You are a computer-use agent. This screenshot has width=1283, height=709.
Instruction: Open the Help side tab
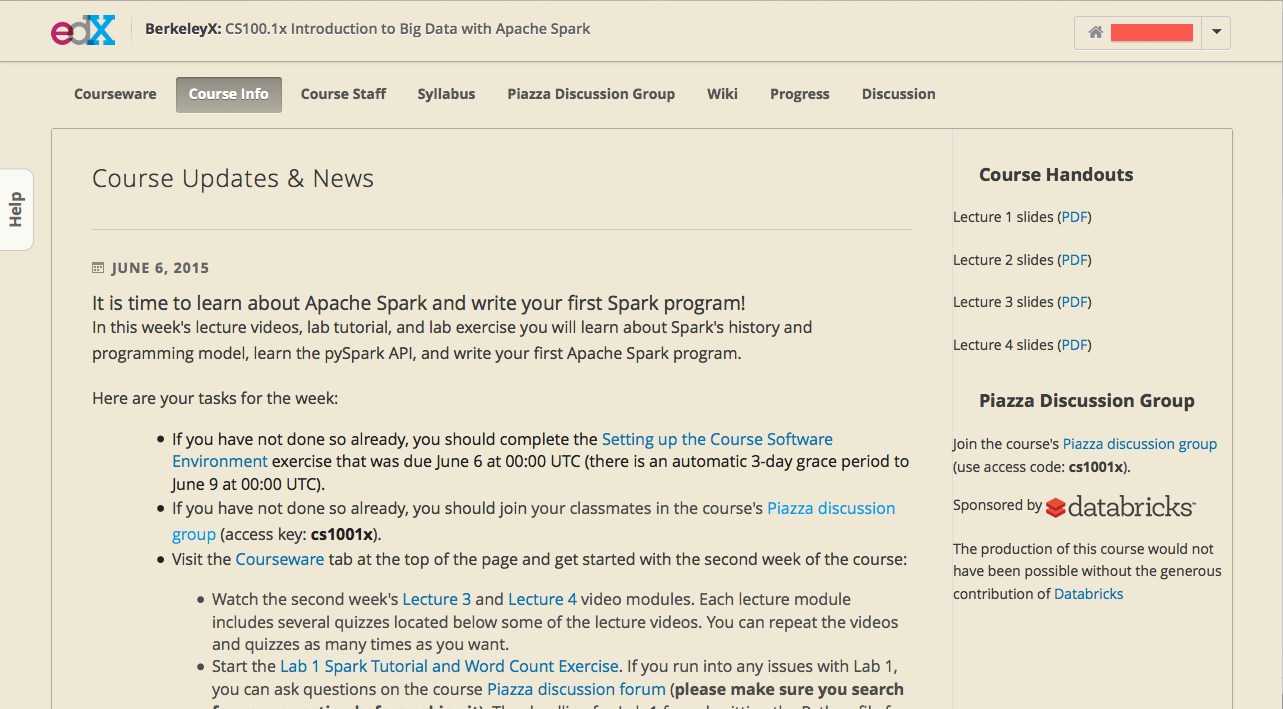pos(17,209)
